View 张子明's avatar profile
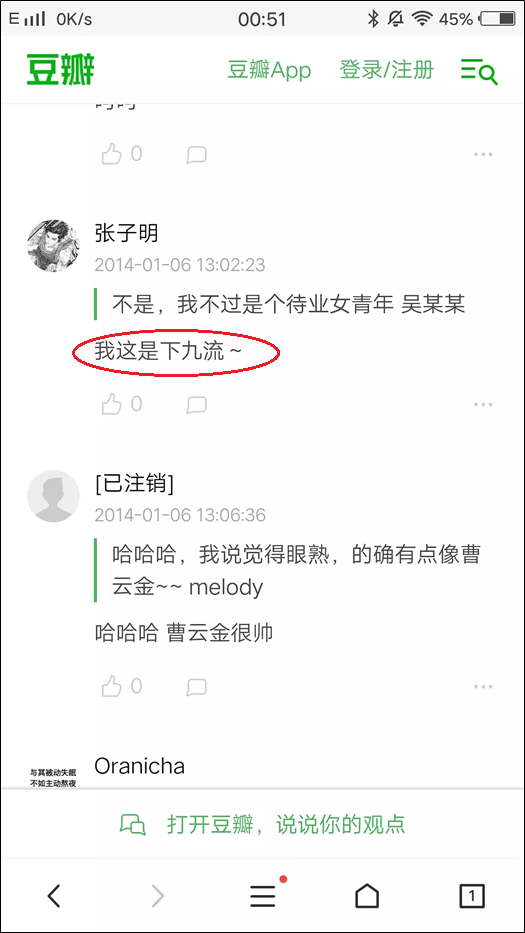This screenshot has height=933, width=525. 54,246
